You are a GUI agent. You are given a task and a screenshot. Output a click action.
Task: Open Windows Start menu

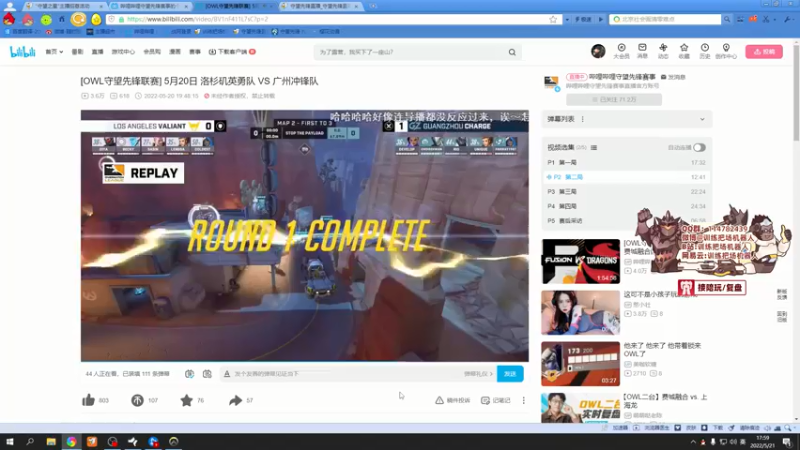10,441
